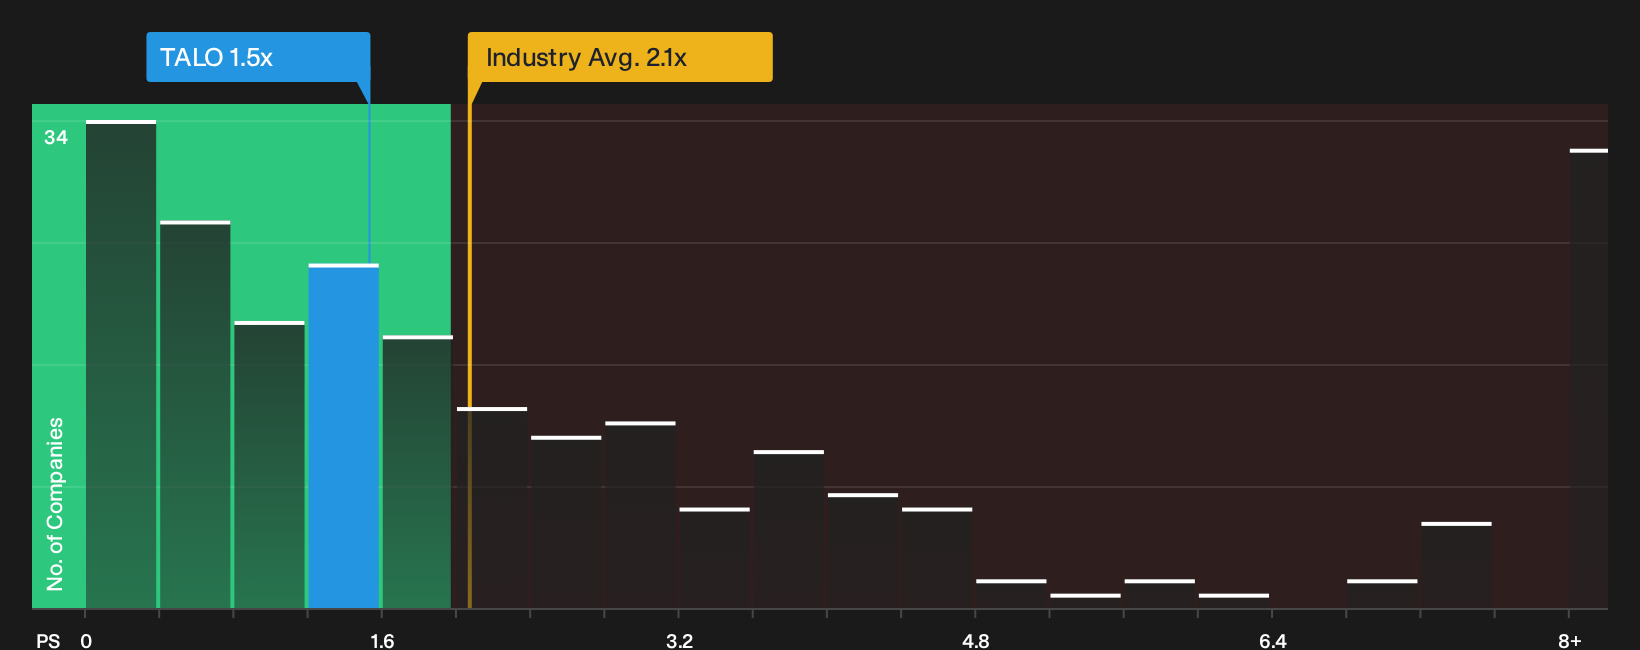The width and height of the screenshot is (1640, 650).
Task: Click the axis label 1.6
Action: (382, 640)
